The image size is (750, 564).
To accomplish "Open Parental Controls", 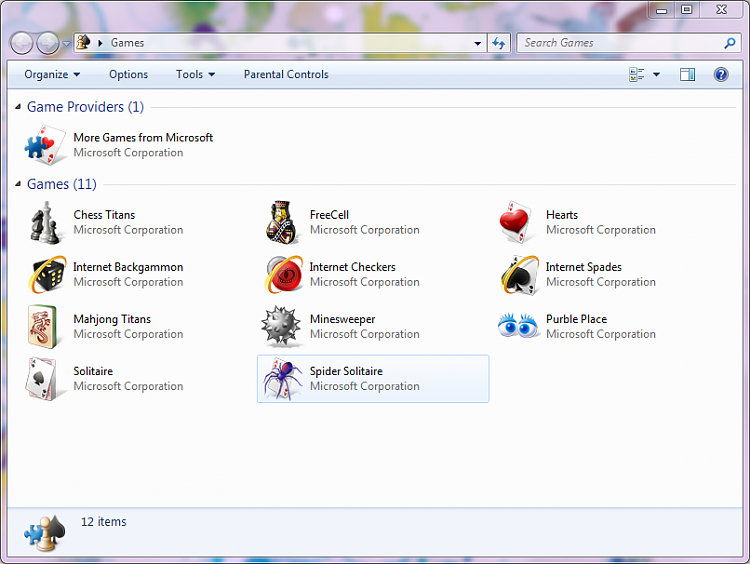I will point(286,75).
